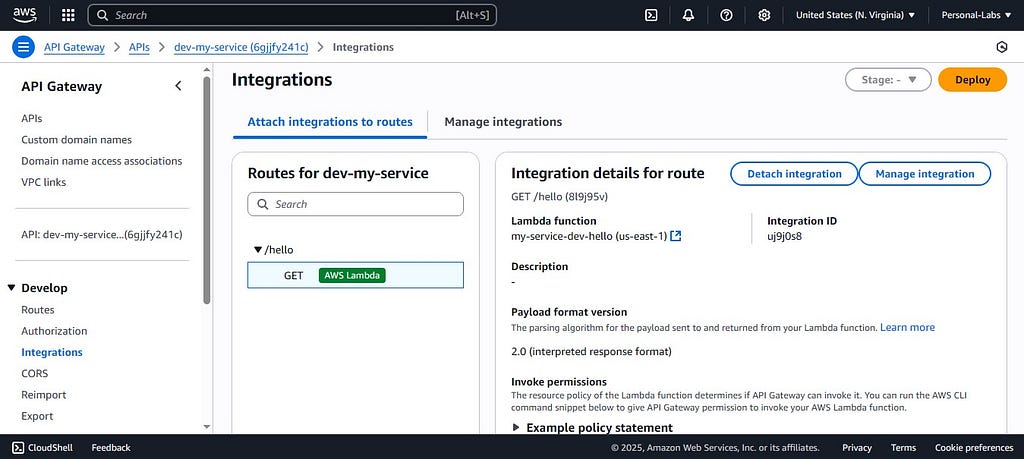Click the GET /hello (8l9j95v) text
This screenshot has height=459, width=1024.
[559, 196]
